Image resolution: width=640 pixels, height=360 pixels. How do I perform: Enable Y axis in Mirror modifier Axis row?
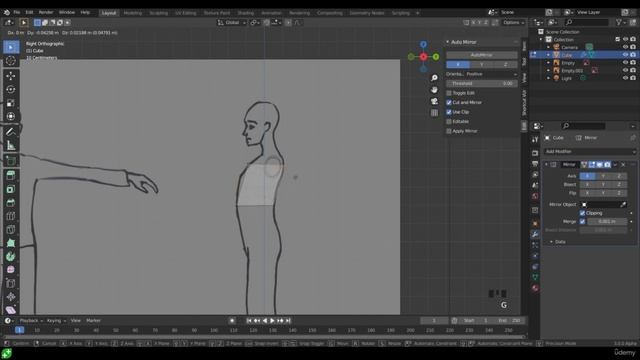point(603,176)
